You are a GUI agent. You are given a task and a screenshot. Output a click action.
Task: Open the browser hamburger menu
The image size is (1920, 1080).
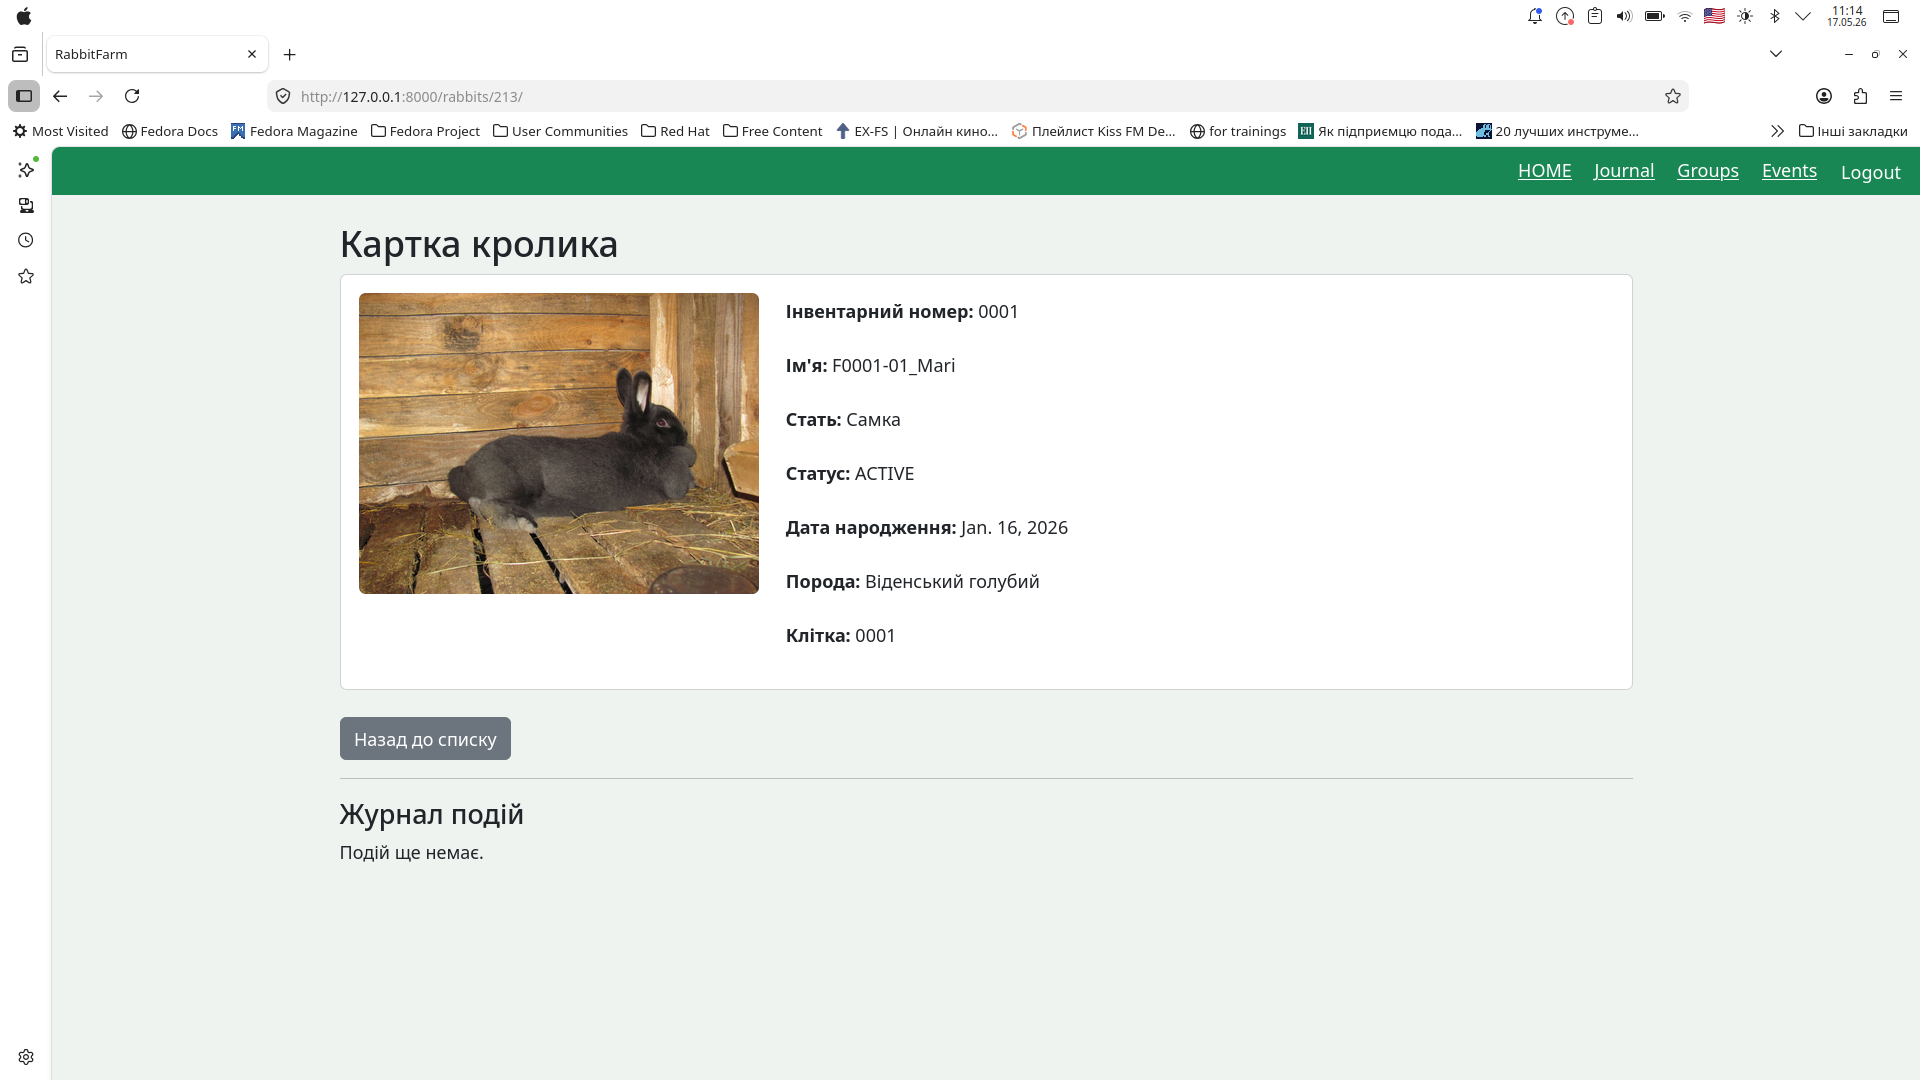click(x=1896, y=96)
